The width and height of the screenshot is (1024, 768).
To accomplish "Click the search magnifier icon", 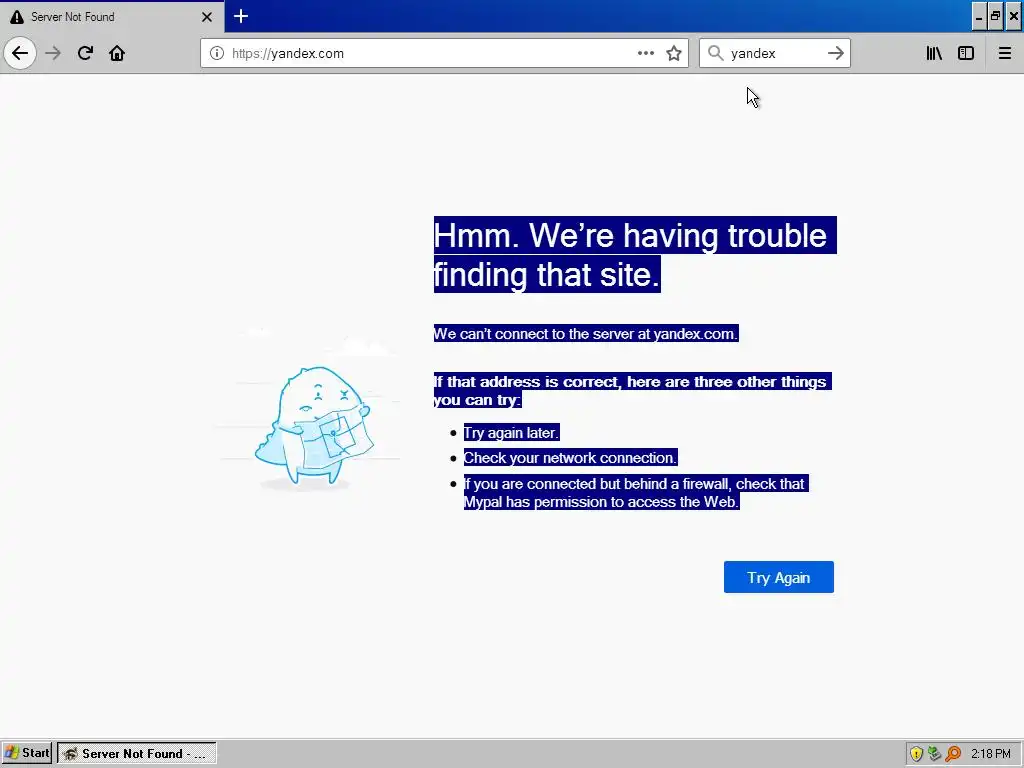I will [715, 53].
